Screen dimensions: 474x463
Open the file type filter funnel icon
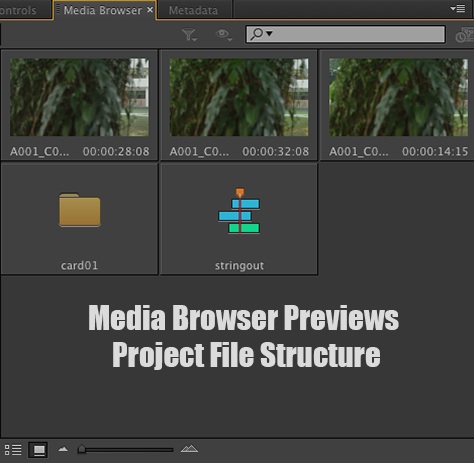point(189,35)
